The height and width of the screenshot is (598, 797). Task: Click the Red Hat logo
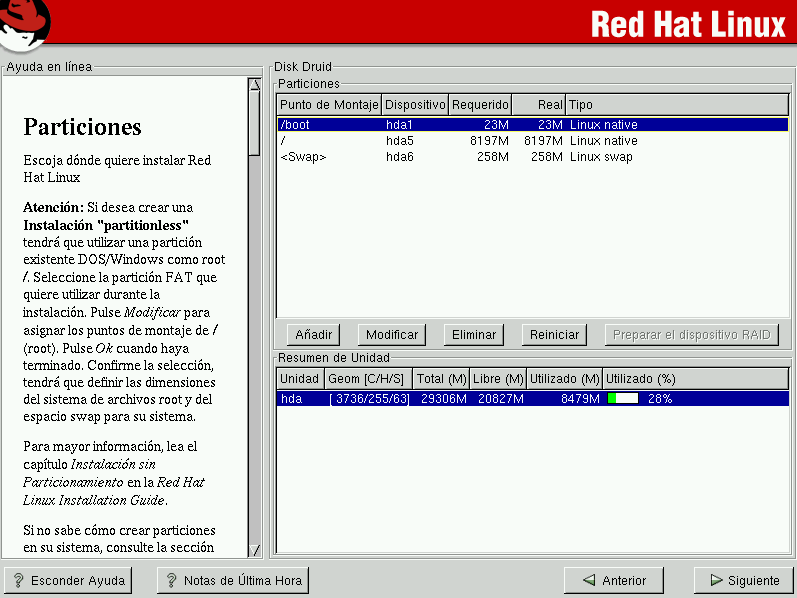coord(25,24)
